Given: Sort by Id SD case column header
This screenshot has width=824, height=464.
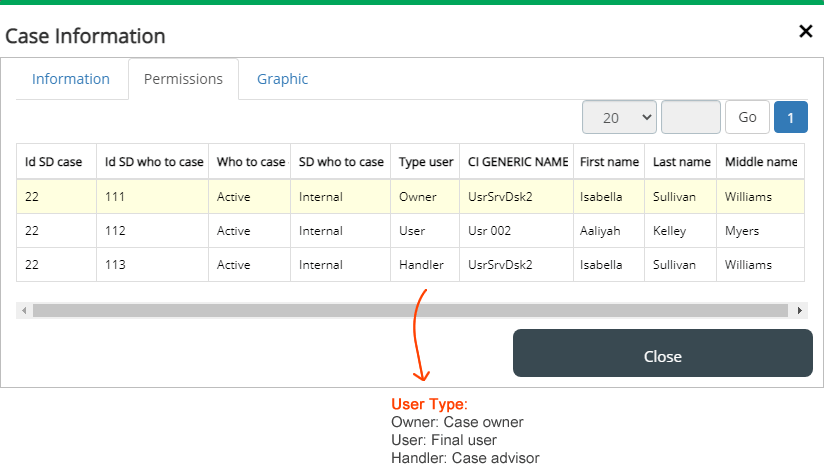Looking at the screenshot, I should (56, 162).
